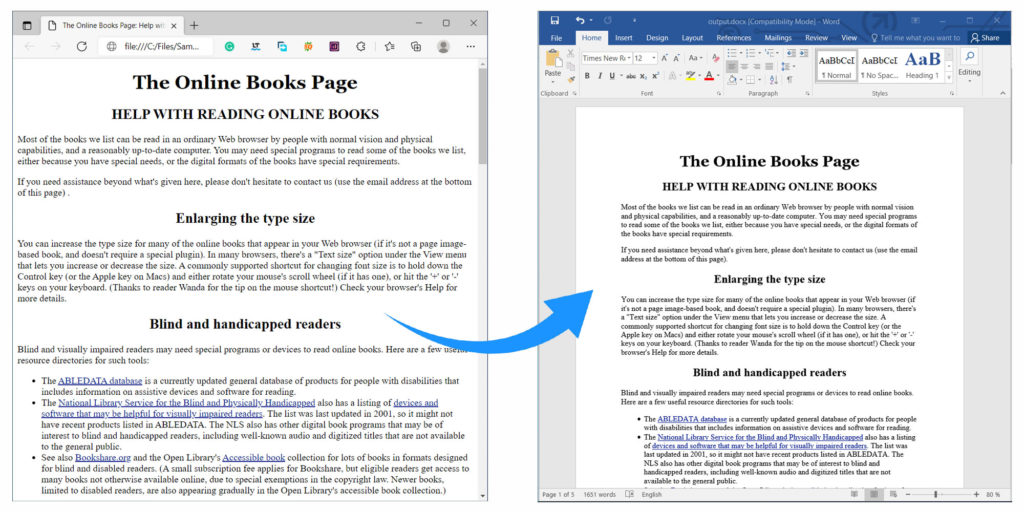Toggle Bold formatting in Word
Image resolution: width=1024 pixels, height=512 pixels.
tap(587, 76)
